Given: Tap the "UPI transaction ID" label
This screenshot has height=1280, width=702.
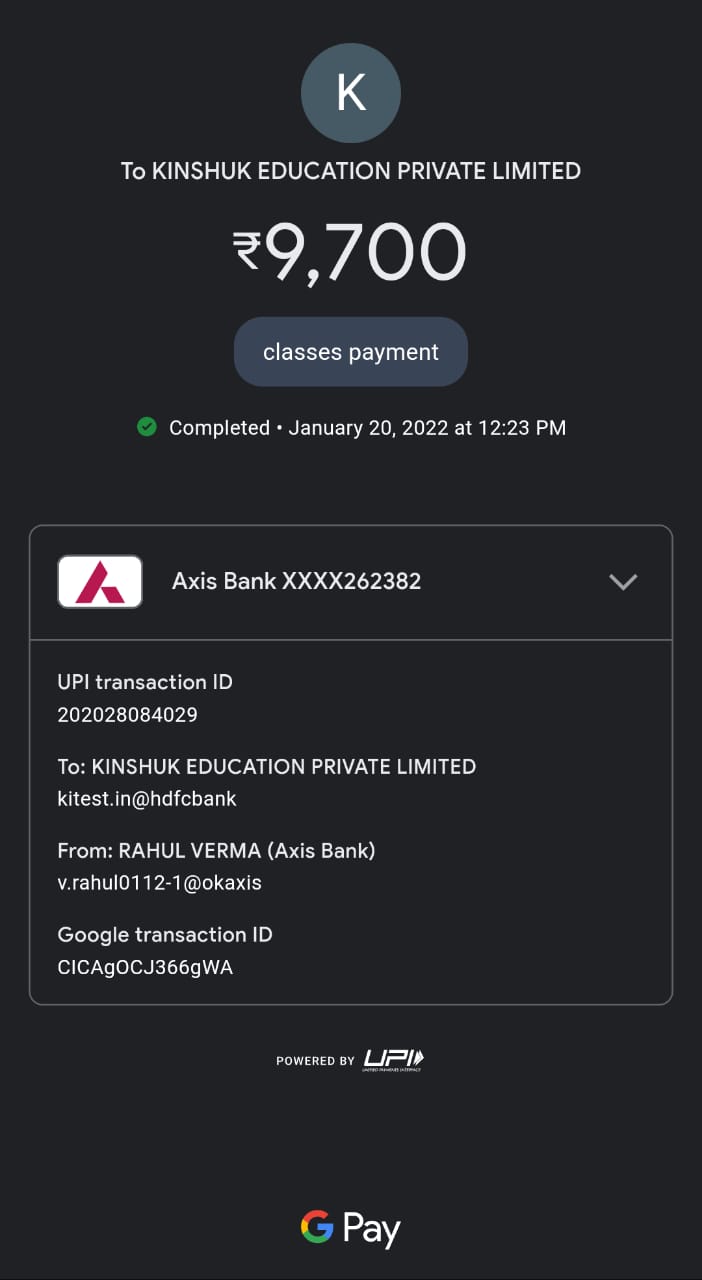Looking at the screenshot, I should [145, 682].
